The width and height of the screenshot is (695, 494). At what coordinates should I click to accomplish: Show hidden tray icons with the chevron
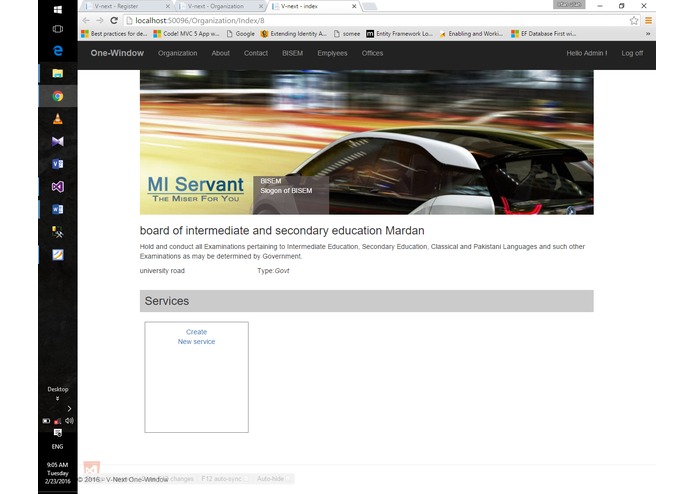69,408
